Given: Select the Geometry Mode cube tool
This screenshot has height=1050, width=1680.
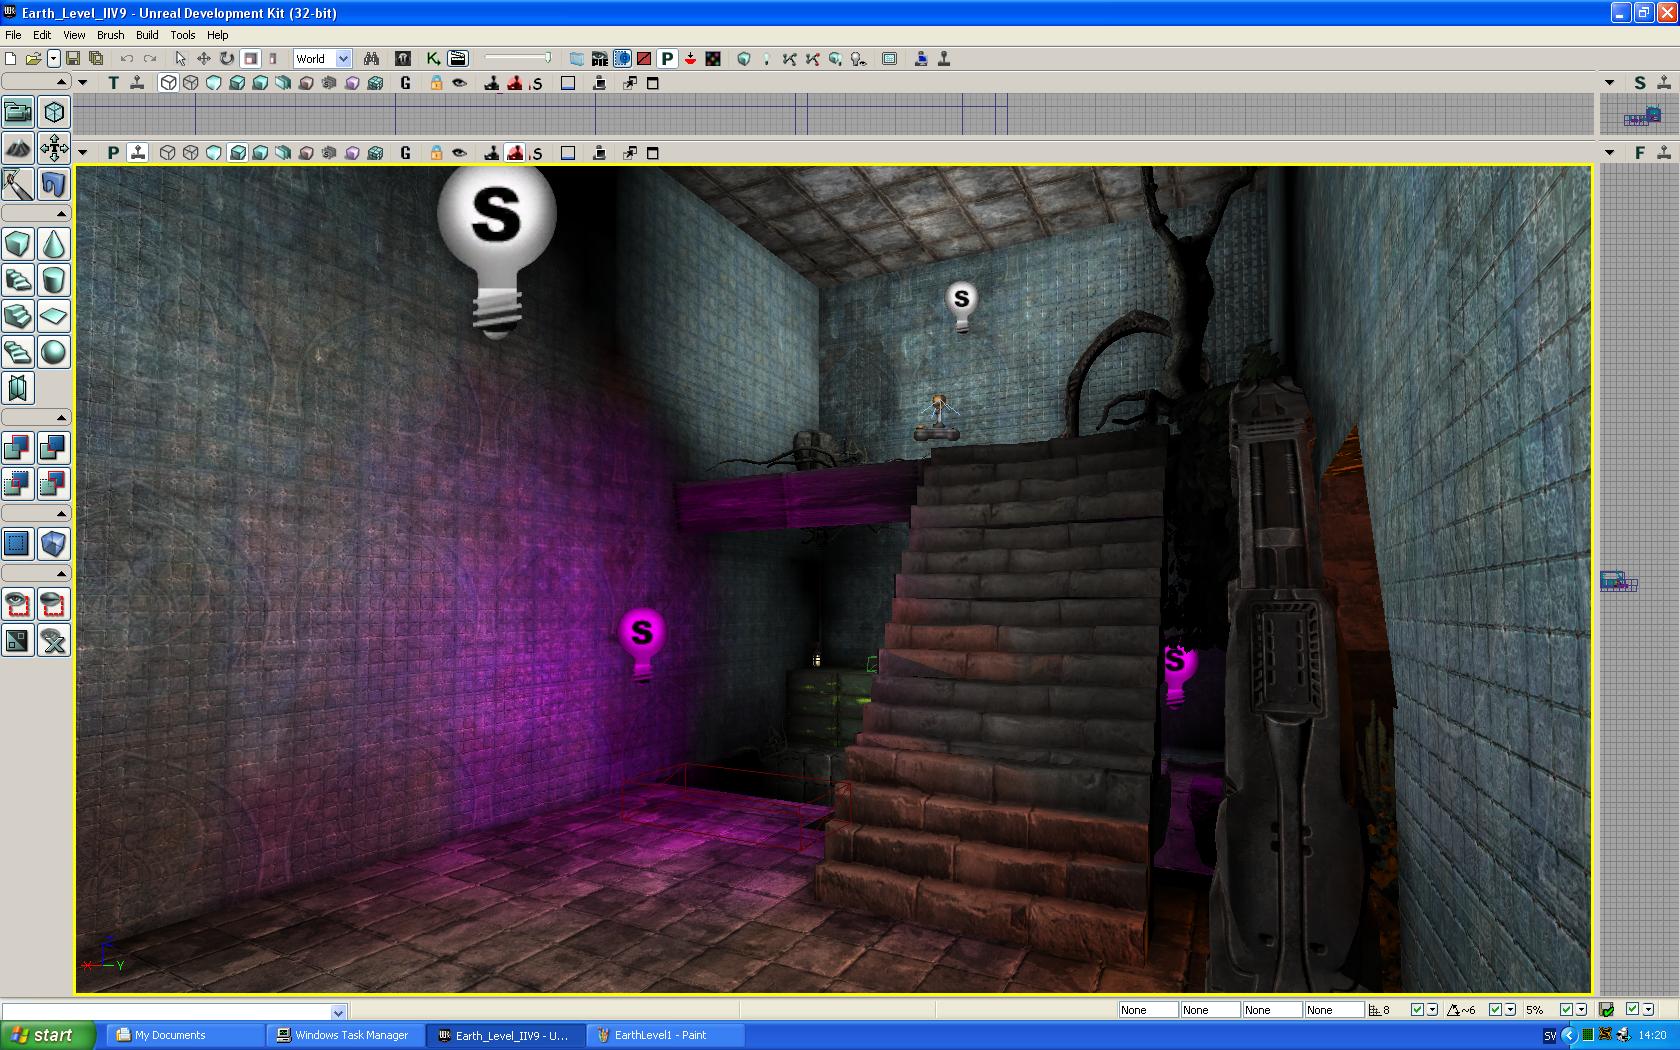Looking at the screenshot, I should click(x=54, y=113).
